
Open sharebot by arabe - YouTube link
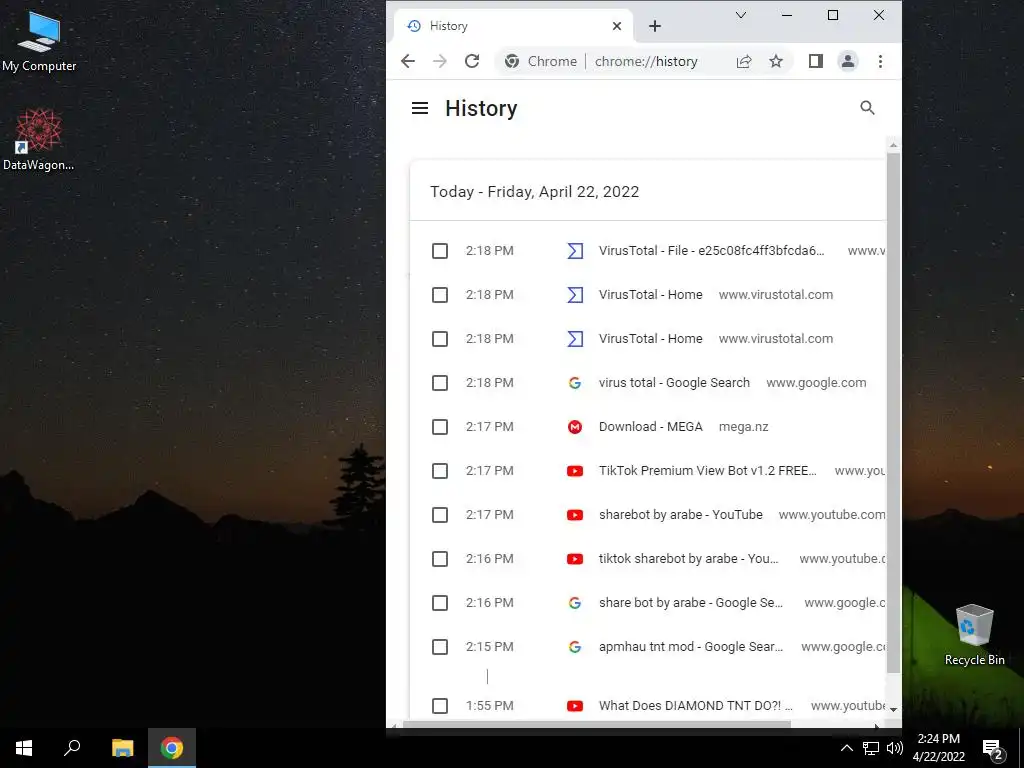(680, 515)
